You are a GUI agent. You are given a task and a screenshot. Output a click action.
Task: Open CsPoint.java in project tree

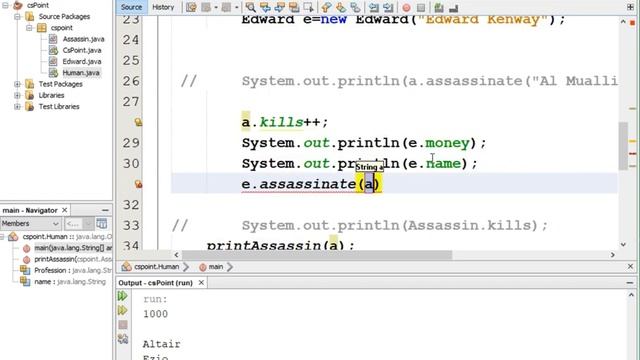coord(82,50)
